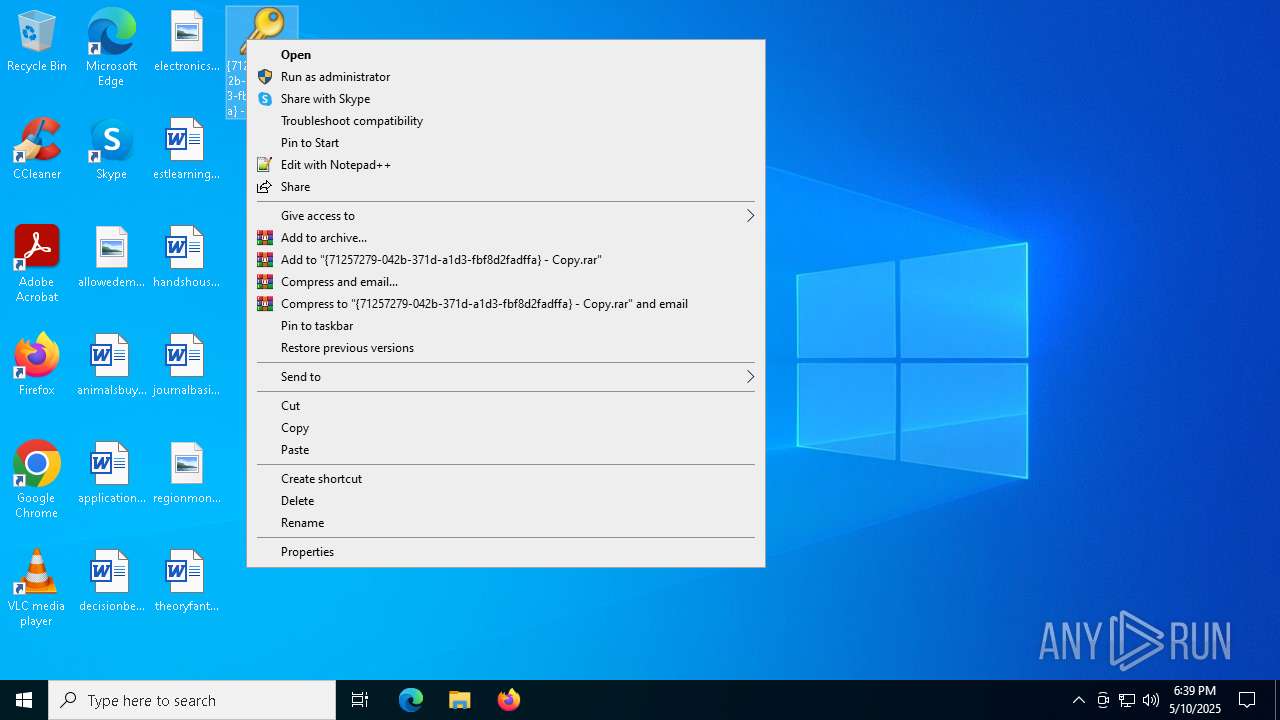Select the application Word document icon
Image resolution: width=1280 pixels, height=720 pixels.
point(111,474)
